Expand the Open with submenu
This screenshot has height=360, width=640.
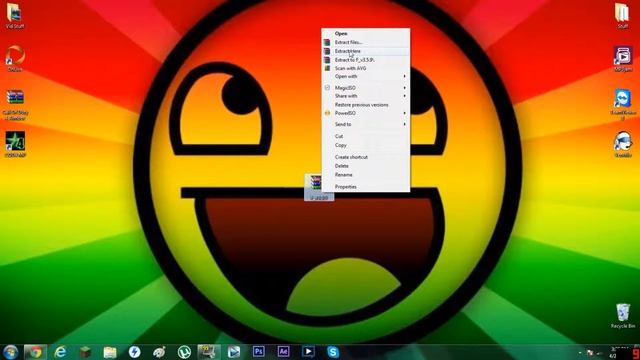pyautogui.click(x=365, y=76)
